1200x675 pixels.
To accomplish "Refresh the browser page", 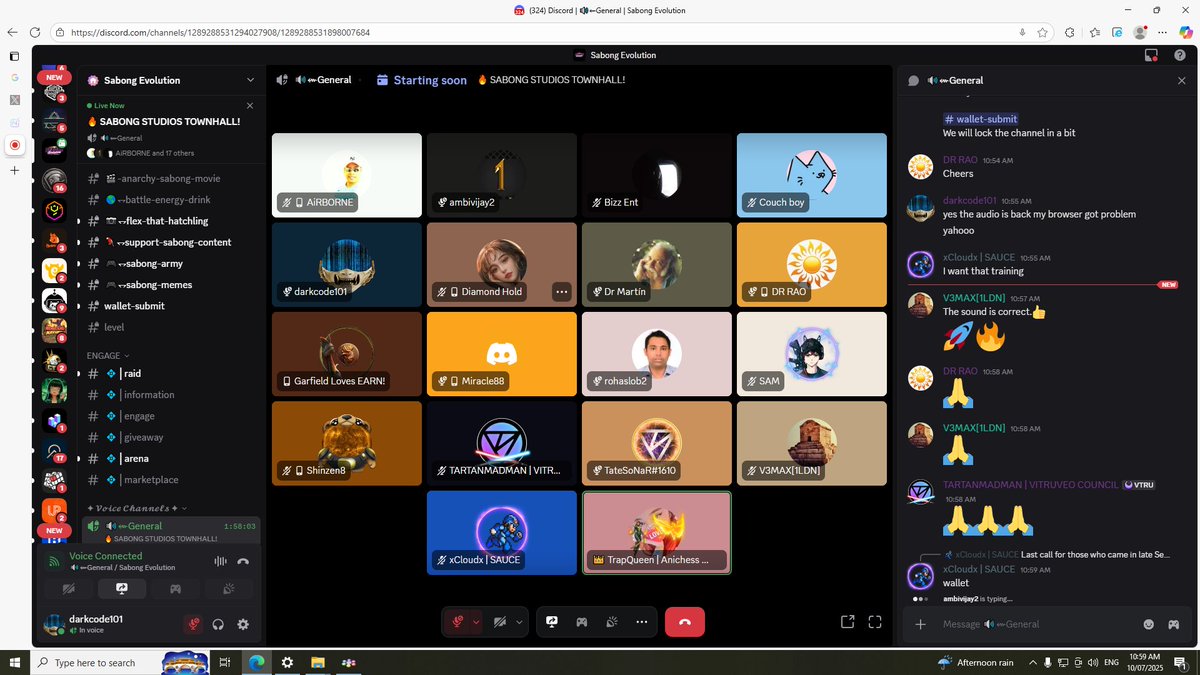I will click(x=33, y=32).
